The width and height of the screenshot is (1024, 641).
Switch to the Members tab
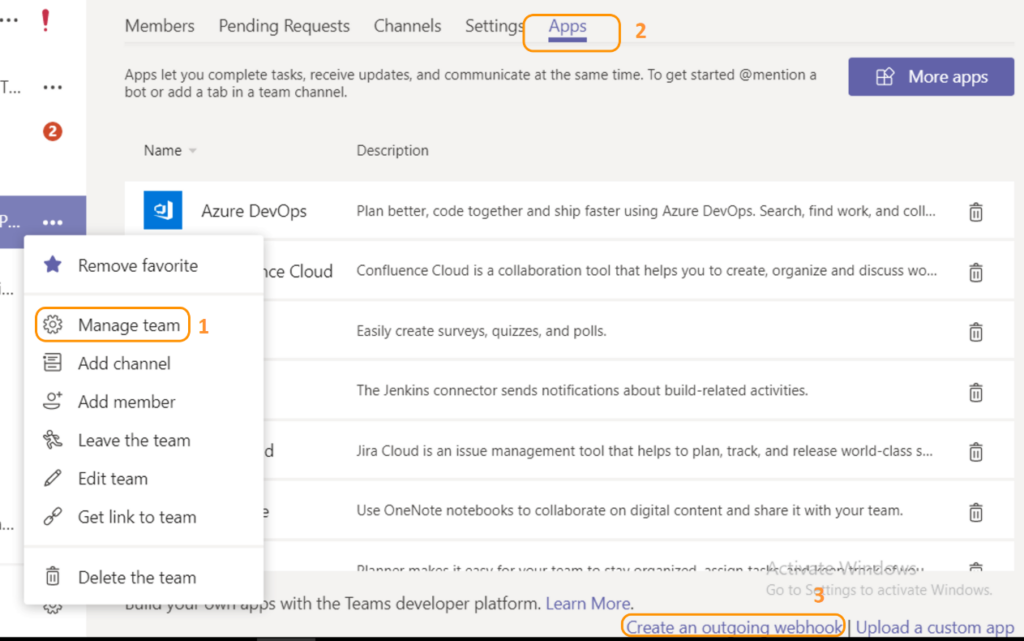(159, 26)
